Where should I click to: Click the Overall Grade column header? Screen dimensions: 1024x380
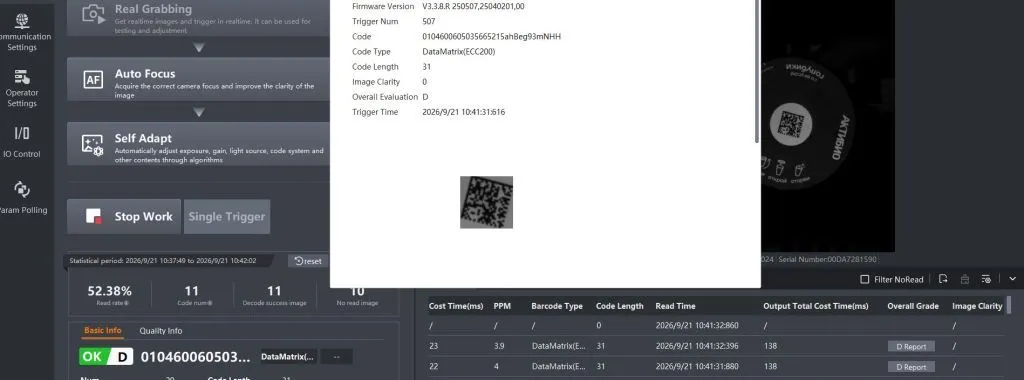point(913,306)
